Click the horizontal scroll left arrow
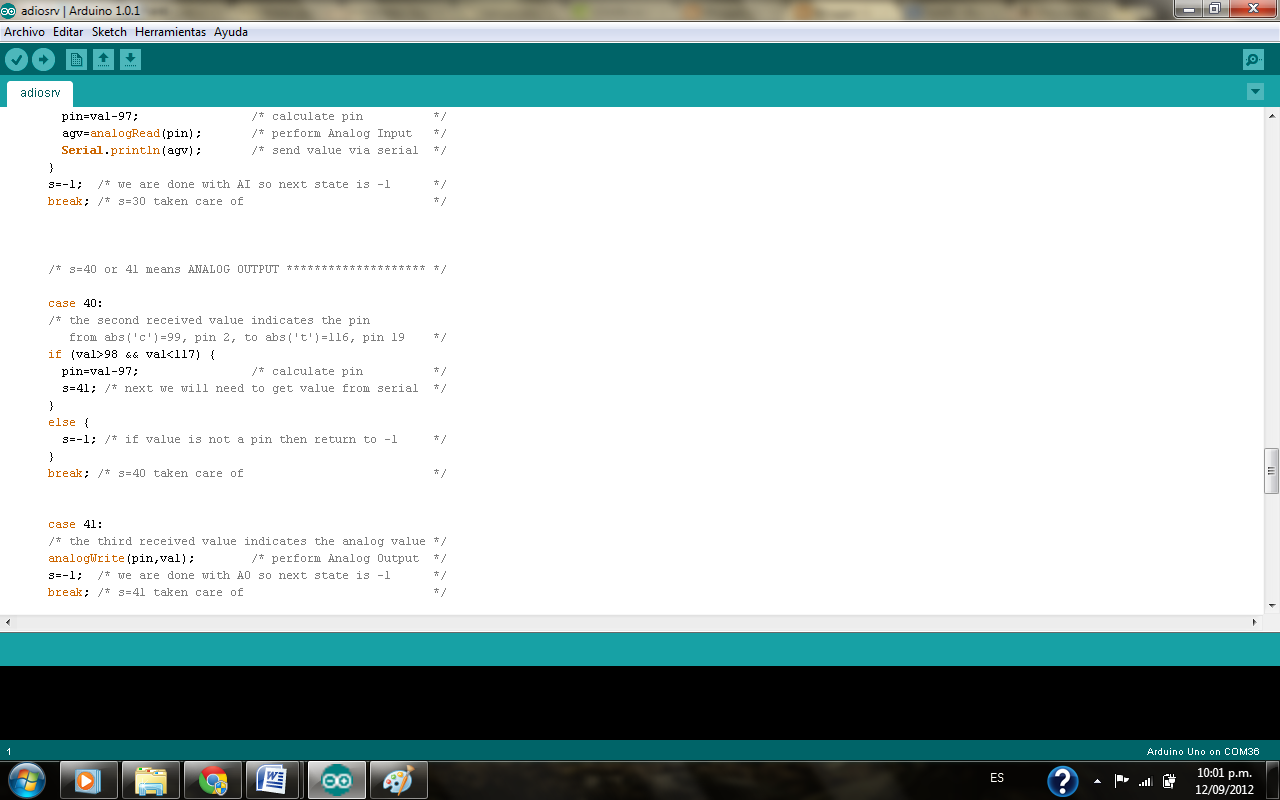The height and width of the screenshot is (800, 1280). coord(8,622)
